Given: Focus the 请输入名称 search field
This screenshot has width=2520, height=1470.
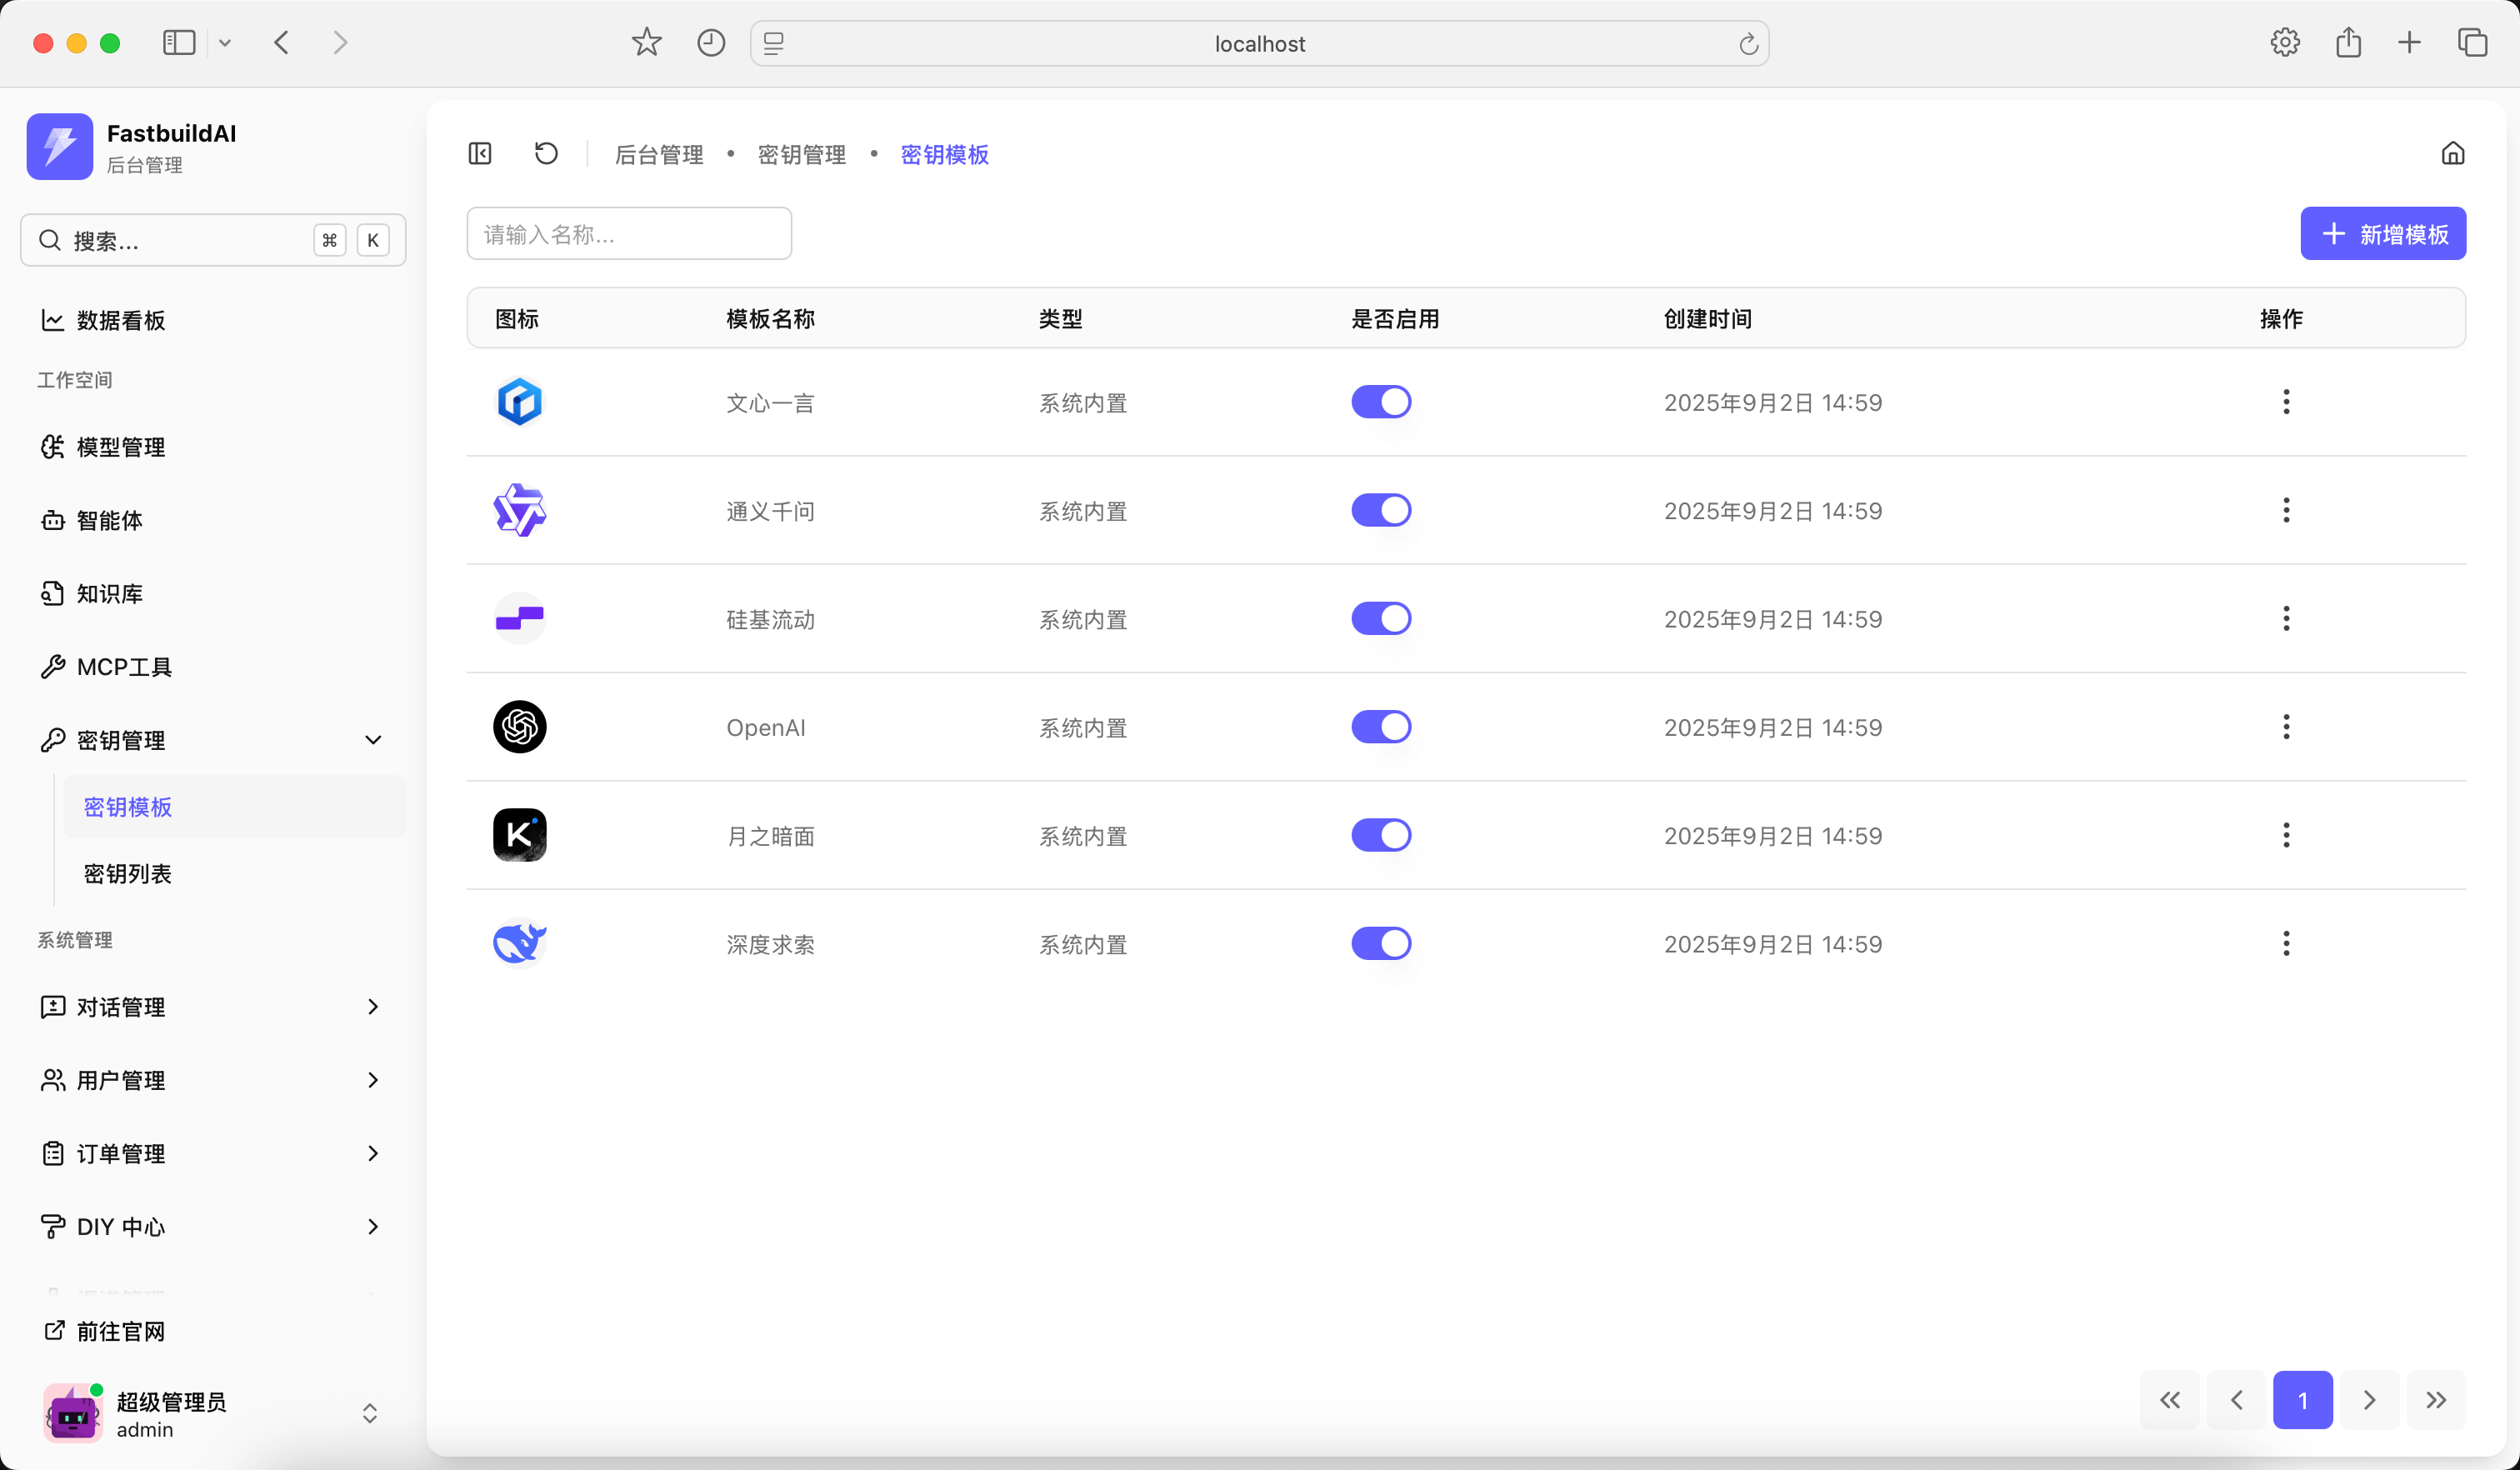Looking at the screenshot, I should tap(629, 234).
